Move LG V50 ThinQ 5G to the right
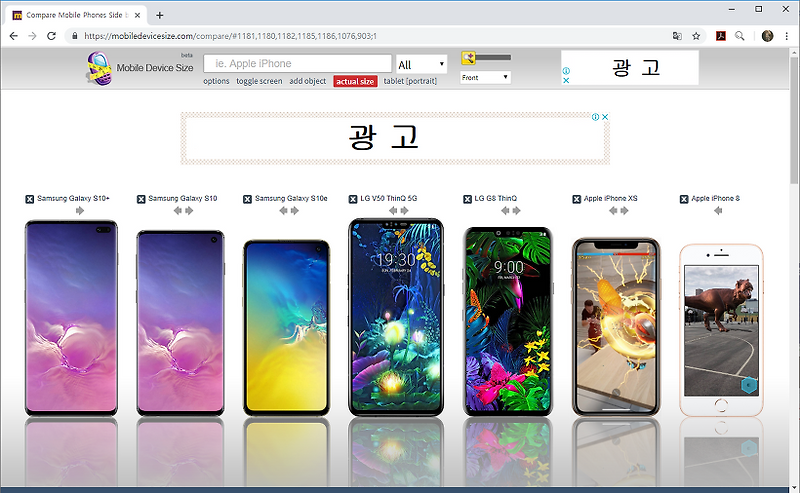 tap(405, 211)
